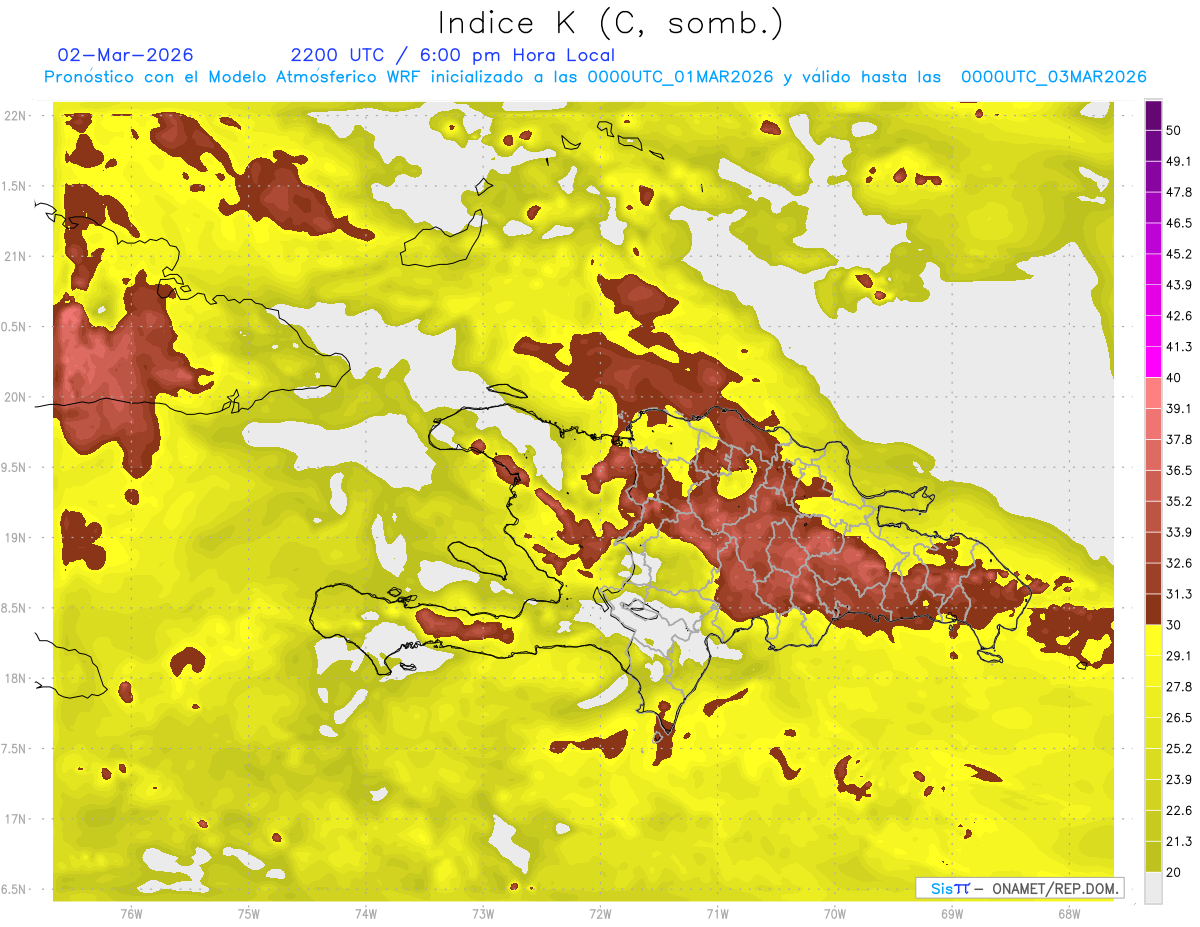This screenshot has width=1200, height=927.
Task: Click the legend color band between 45.2 and 46.5
Action: [1153, 238]
